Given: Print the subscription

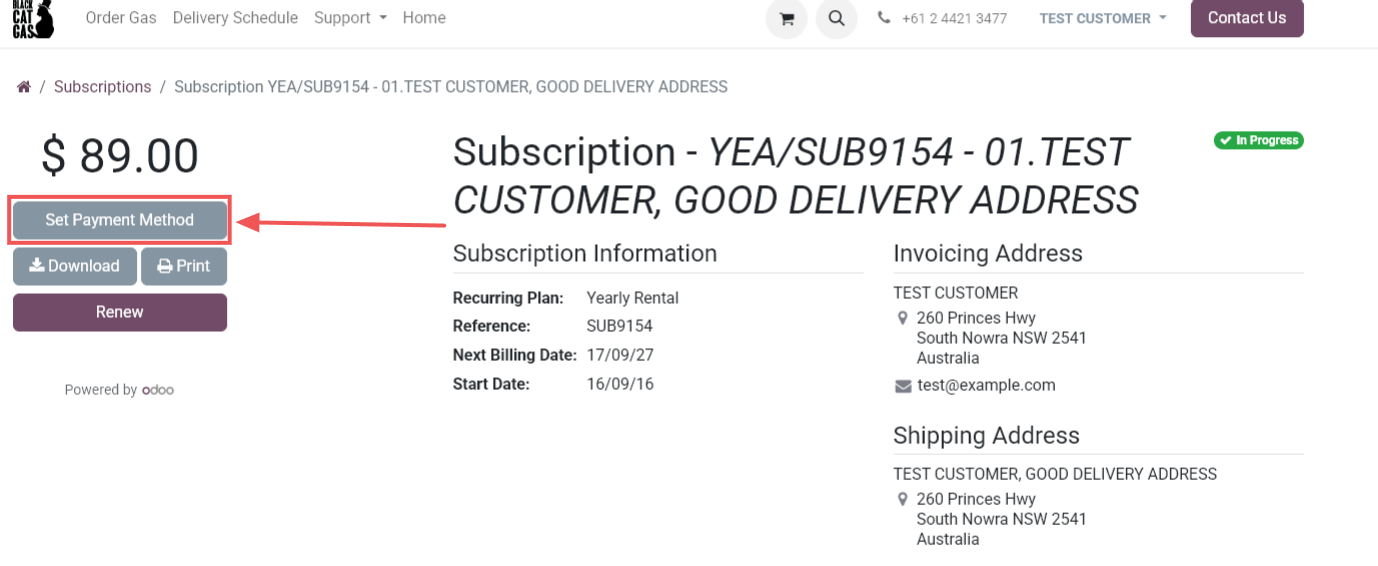Looking at the screenshot, I should (x=183, y=266).
